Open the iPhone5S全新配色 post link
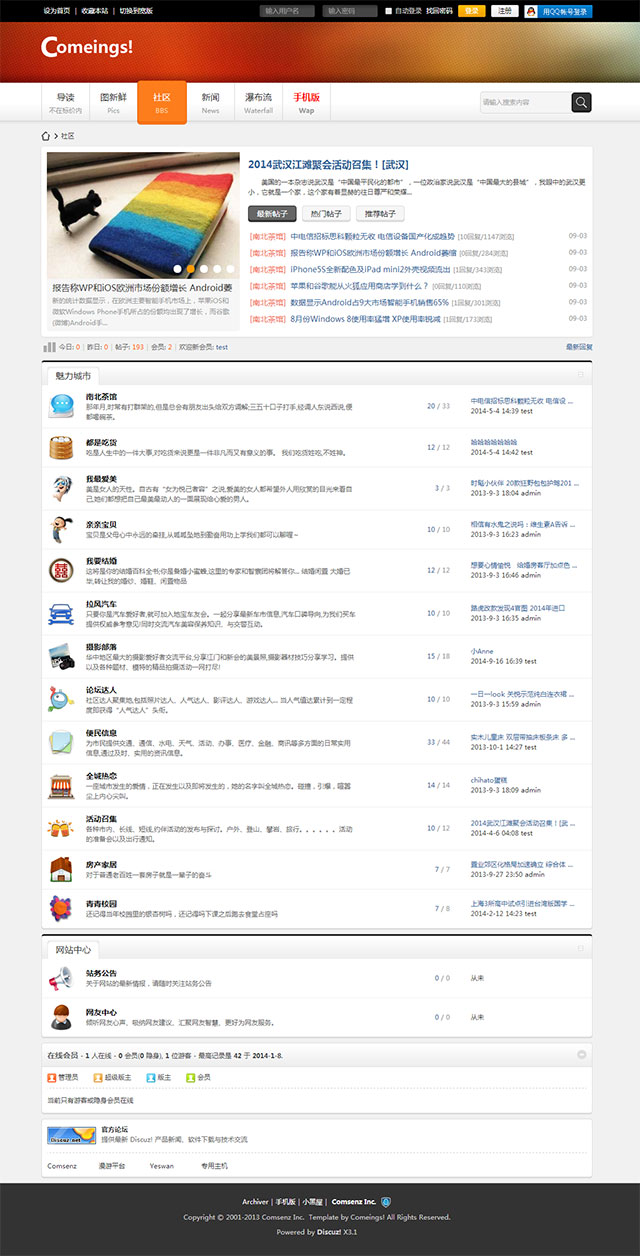This screenshot has width=640, height=1256. coord(370,269)
